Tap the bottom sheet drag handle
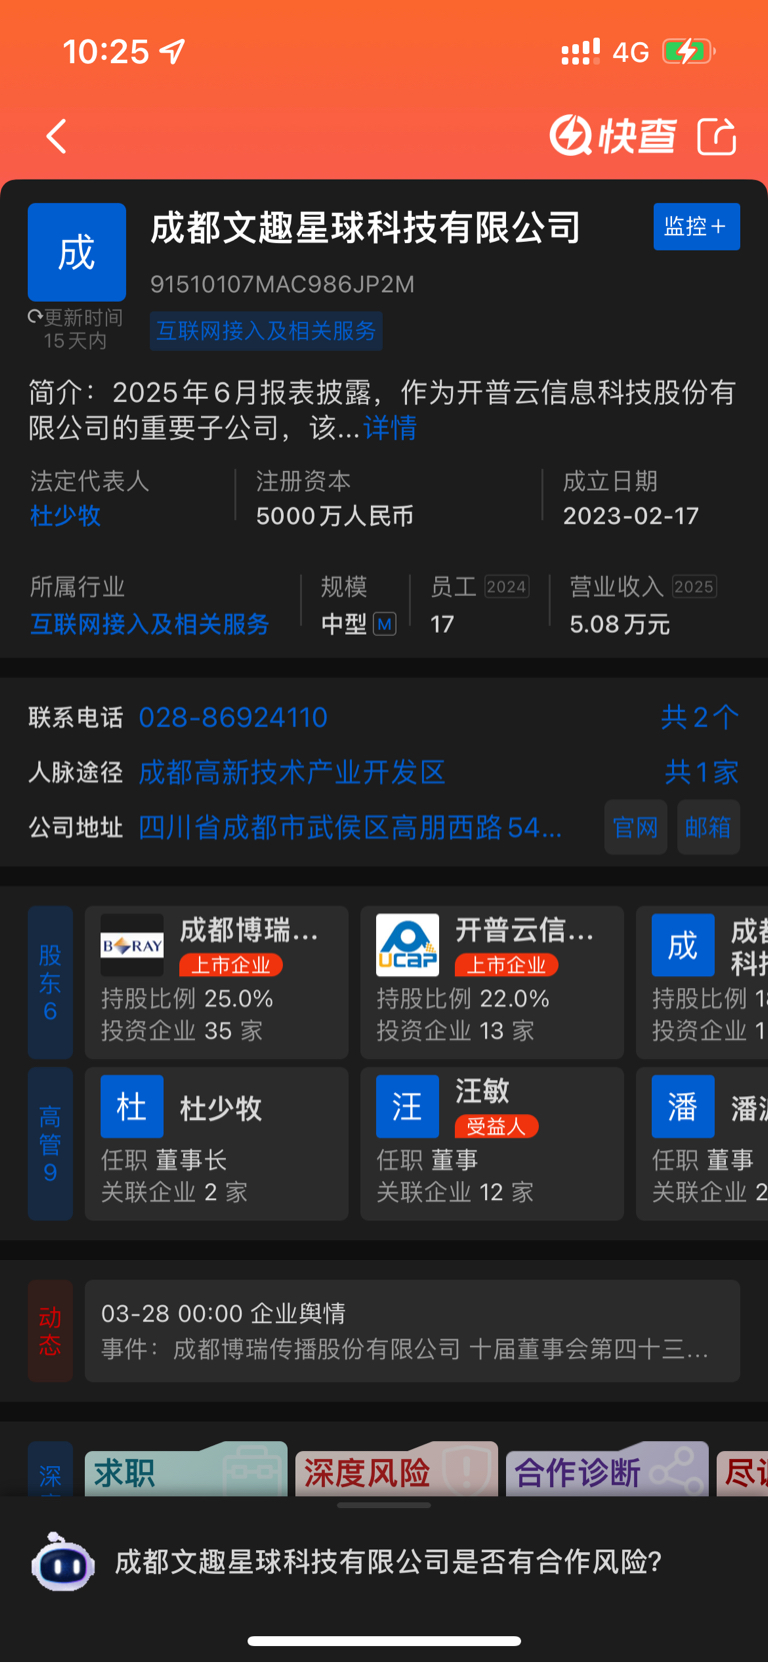 coord(384,1505)
